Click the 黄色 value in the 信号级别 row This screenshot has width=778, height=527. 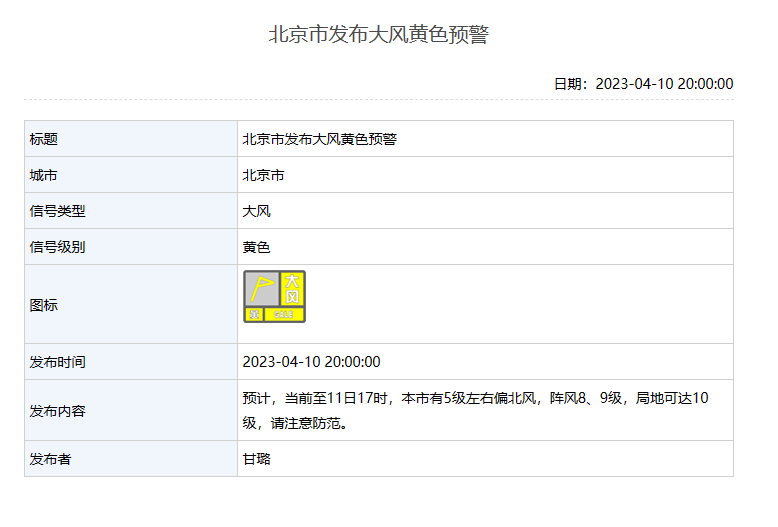tap(256, 247)
